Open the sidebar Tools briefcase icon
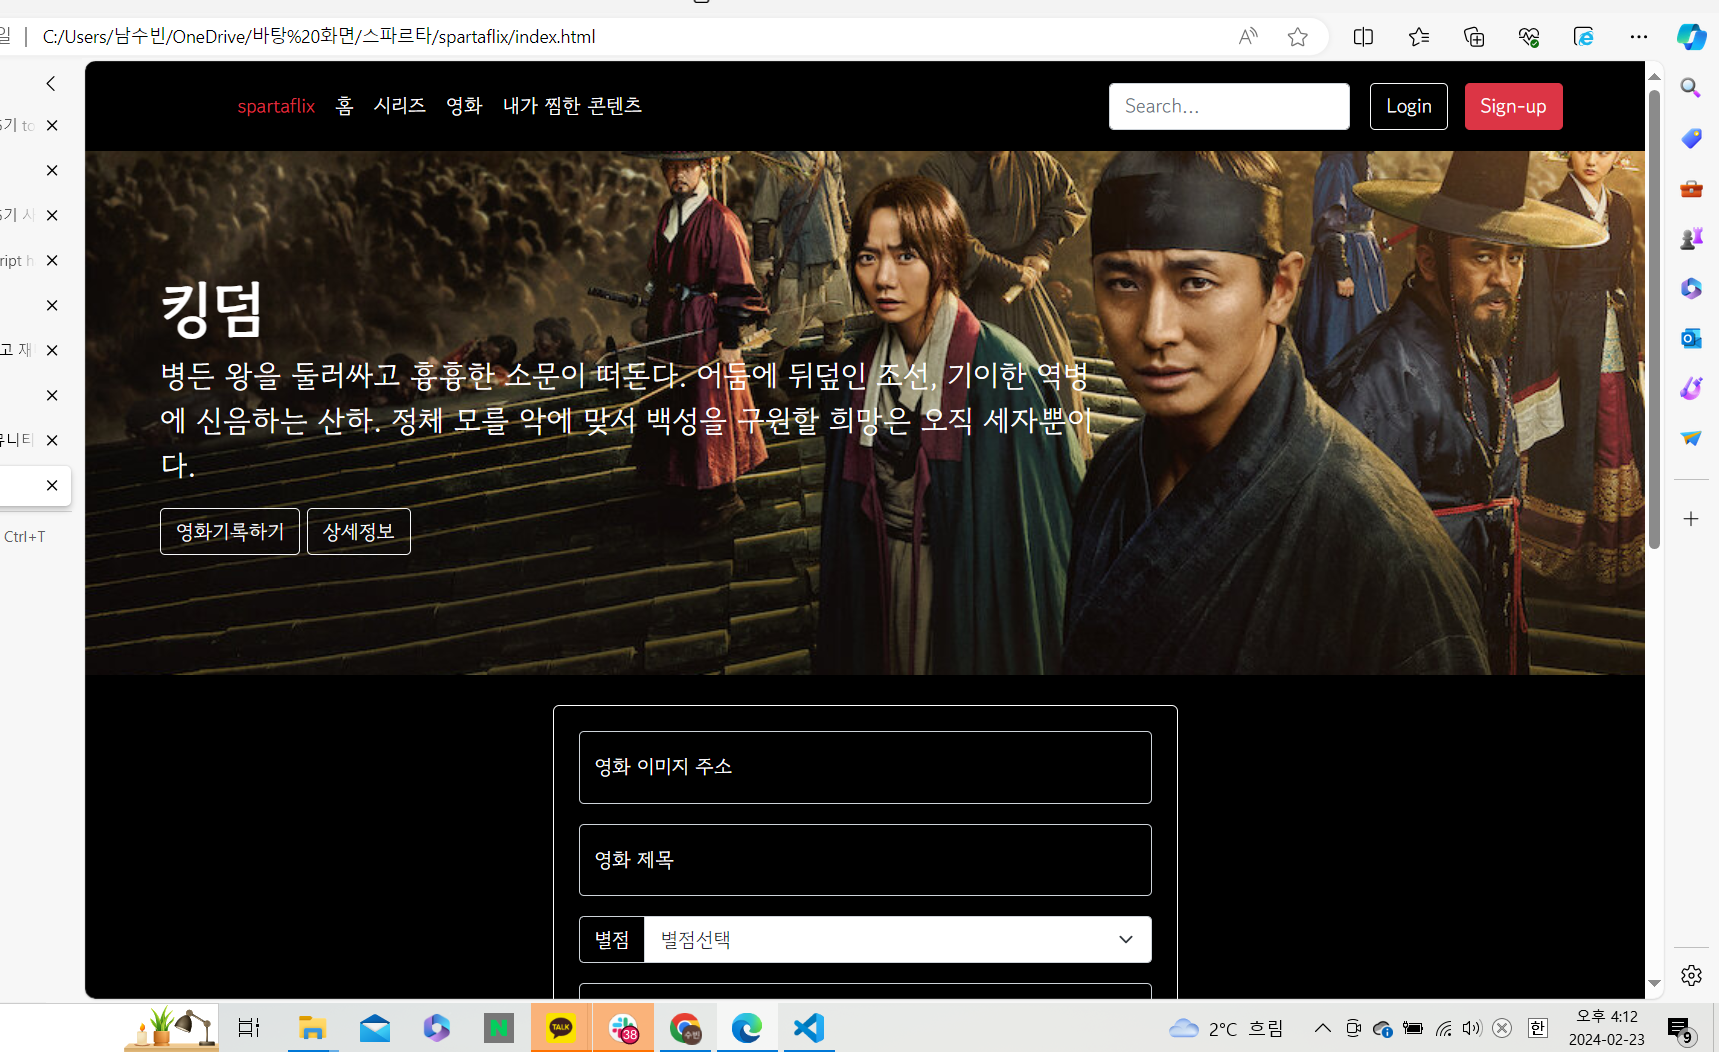 coord(1691,188)
